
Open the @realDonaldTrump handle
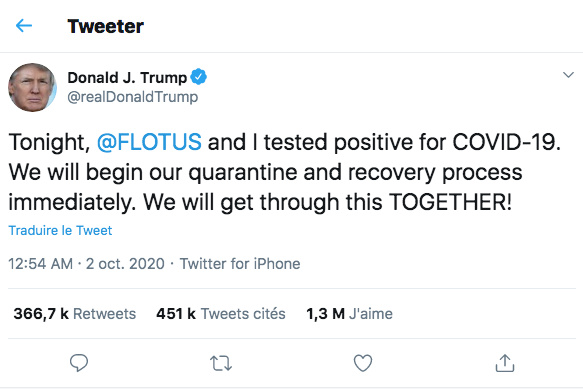point(133,97)
